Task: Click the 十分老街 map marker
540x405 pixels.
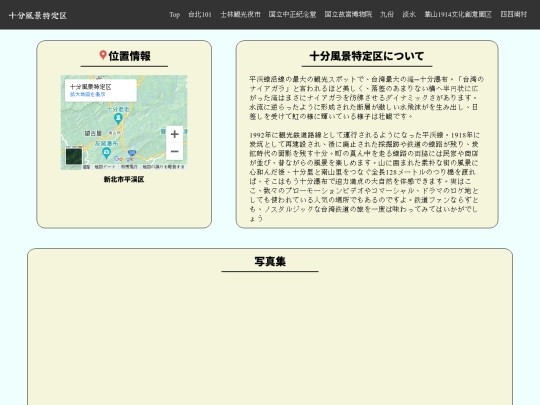Action: (118, 118)
